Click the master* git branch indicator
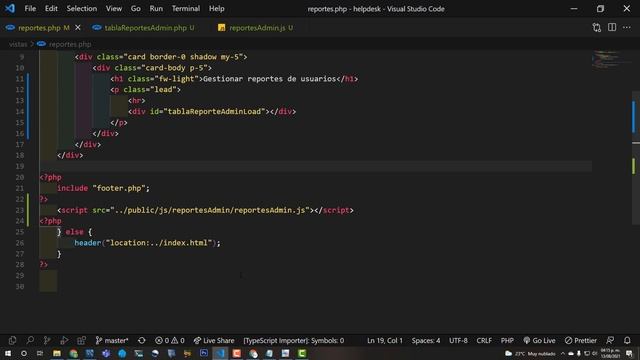 [112, 340]
